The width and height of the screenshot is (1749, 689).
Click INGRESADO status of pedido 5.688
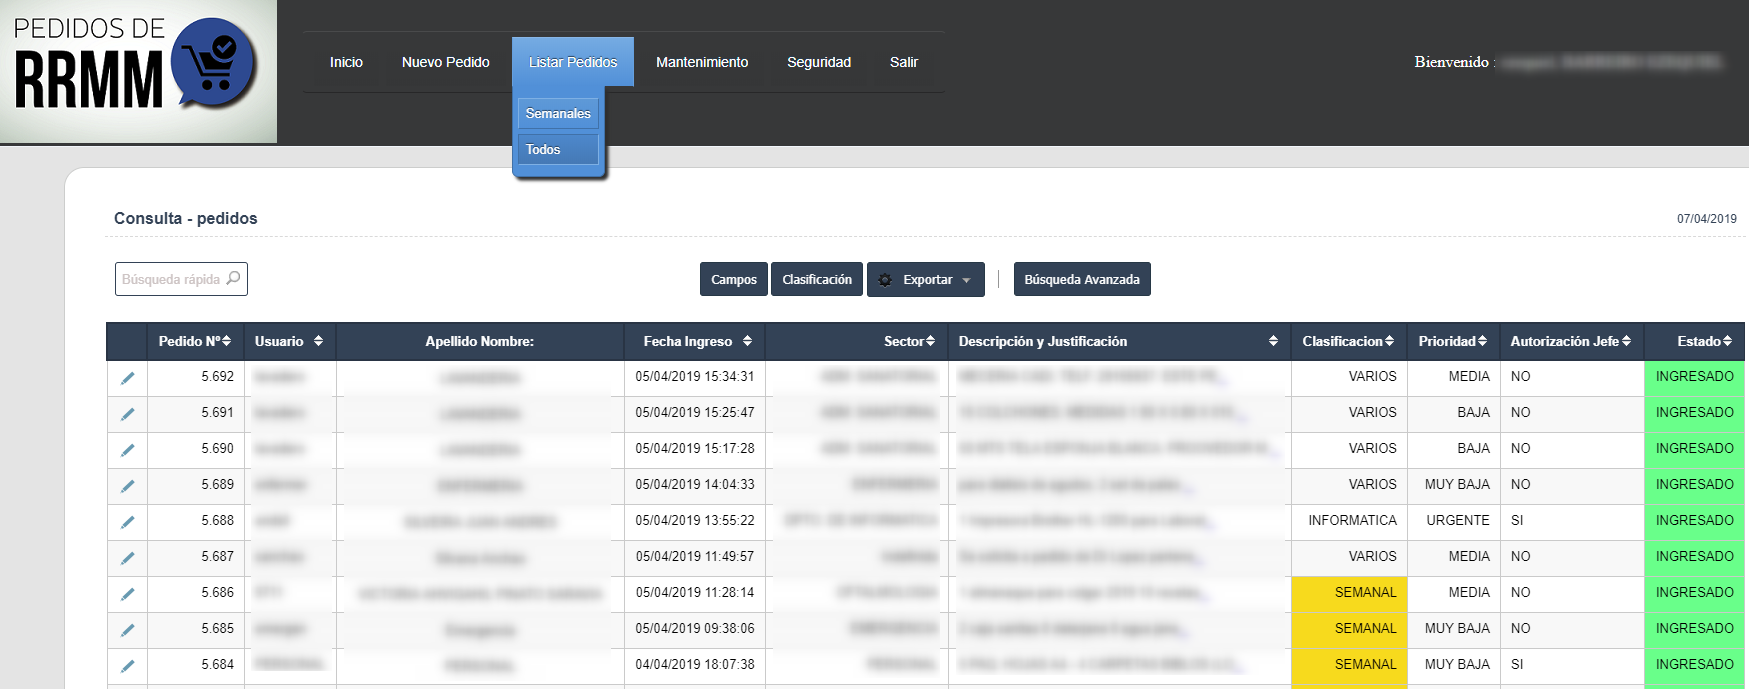coord(1694,521)
